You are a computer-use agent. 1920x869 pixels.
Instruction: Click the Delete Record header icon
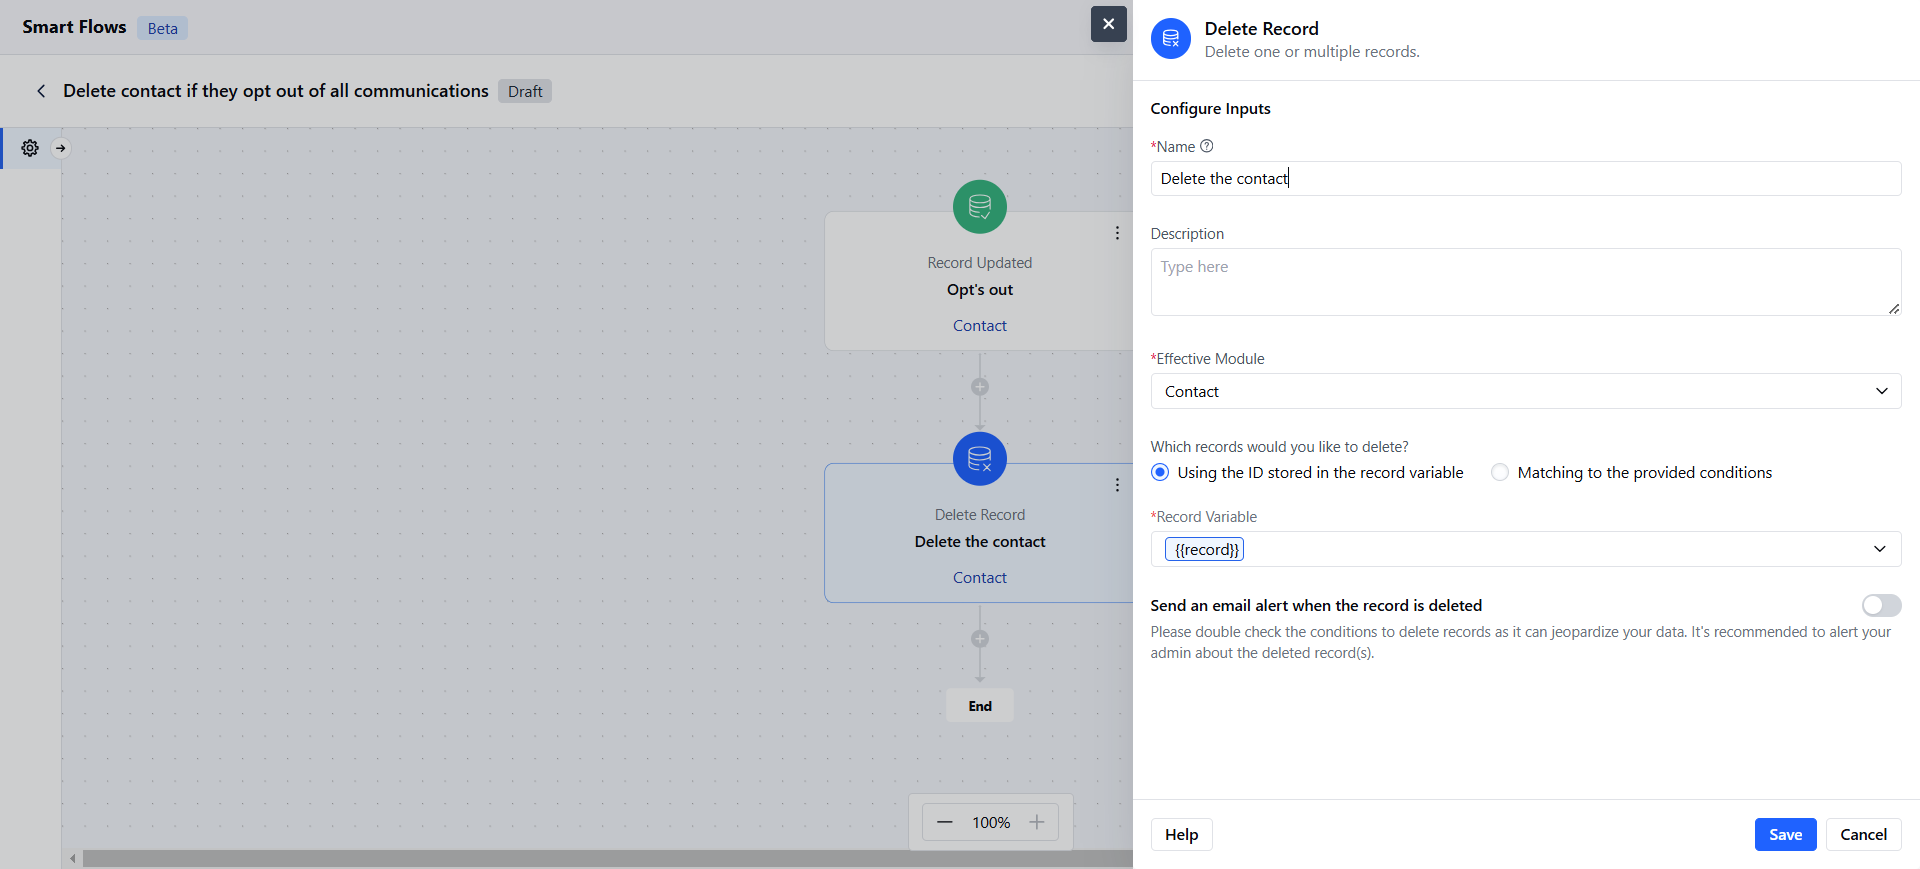click(x=1171, y=39)
